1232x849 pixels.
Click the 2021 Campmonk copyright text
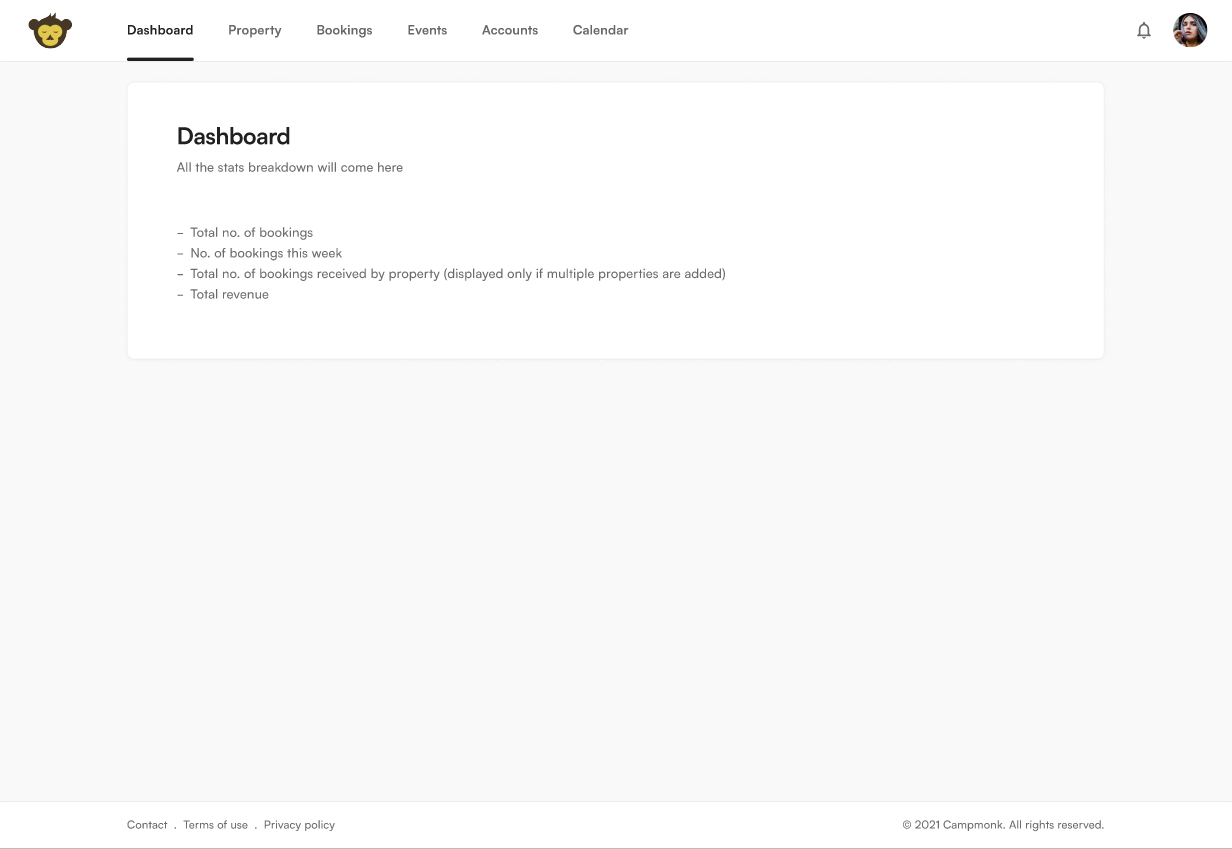point(1003,825)
